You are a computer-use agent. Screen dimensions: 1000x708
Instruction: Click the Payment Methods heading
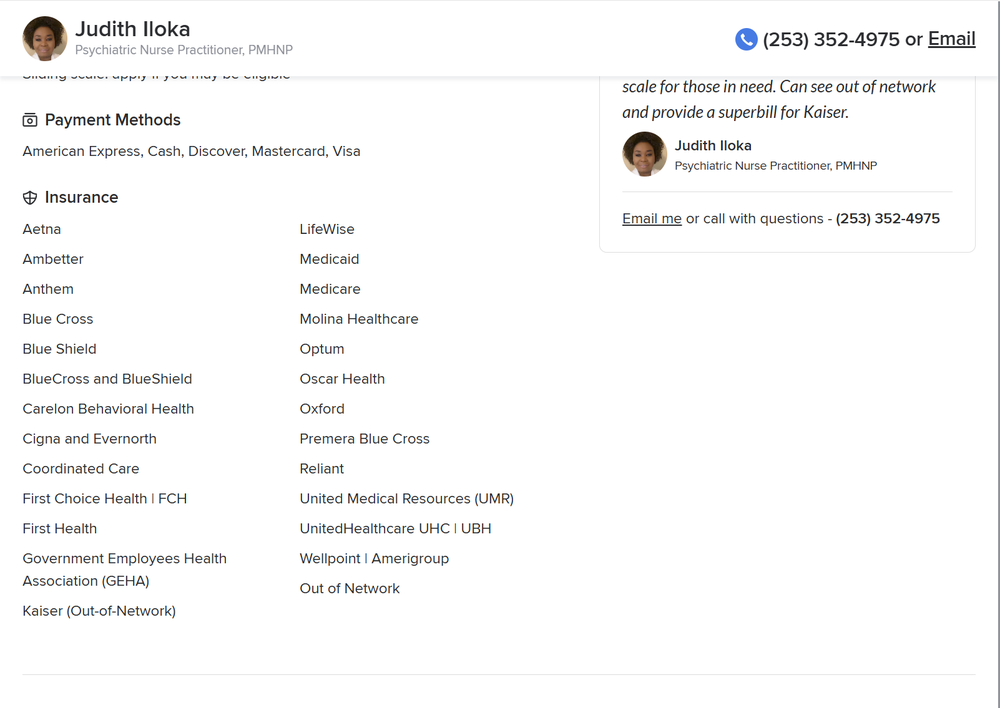pyautogui.click(x=113, y=120)
